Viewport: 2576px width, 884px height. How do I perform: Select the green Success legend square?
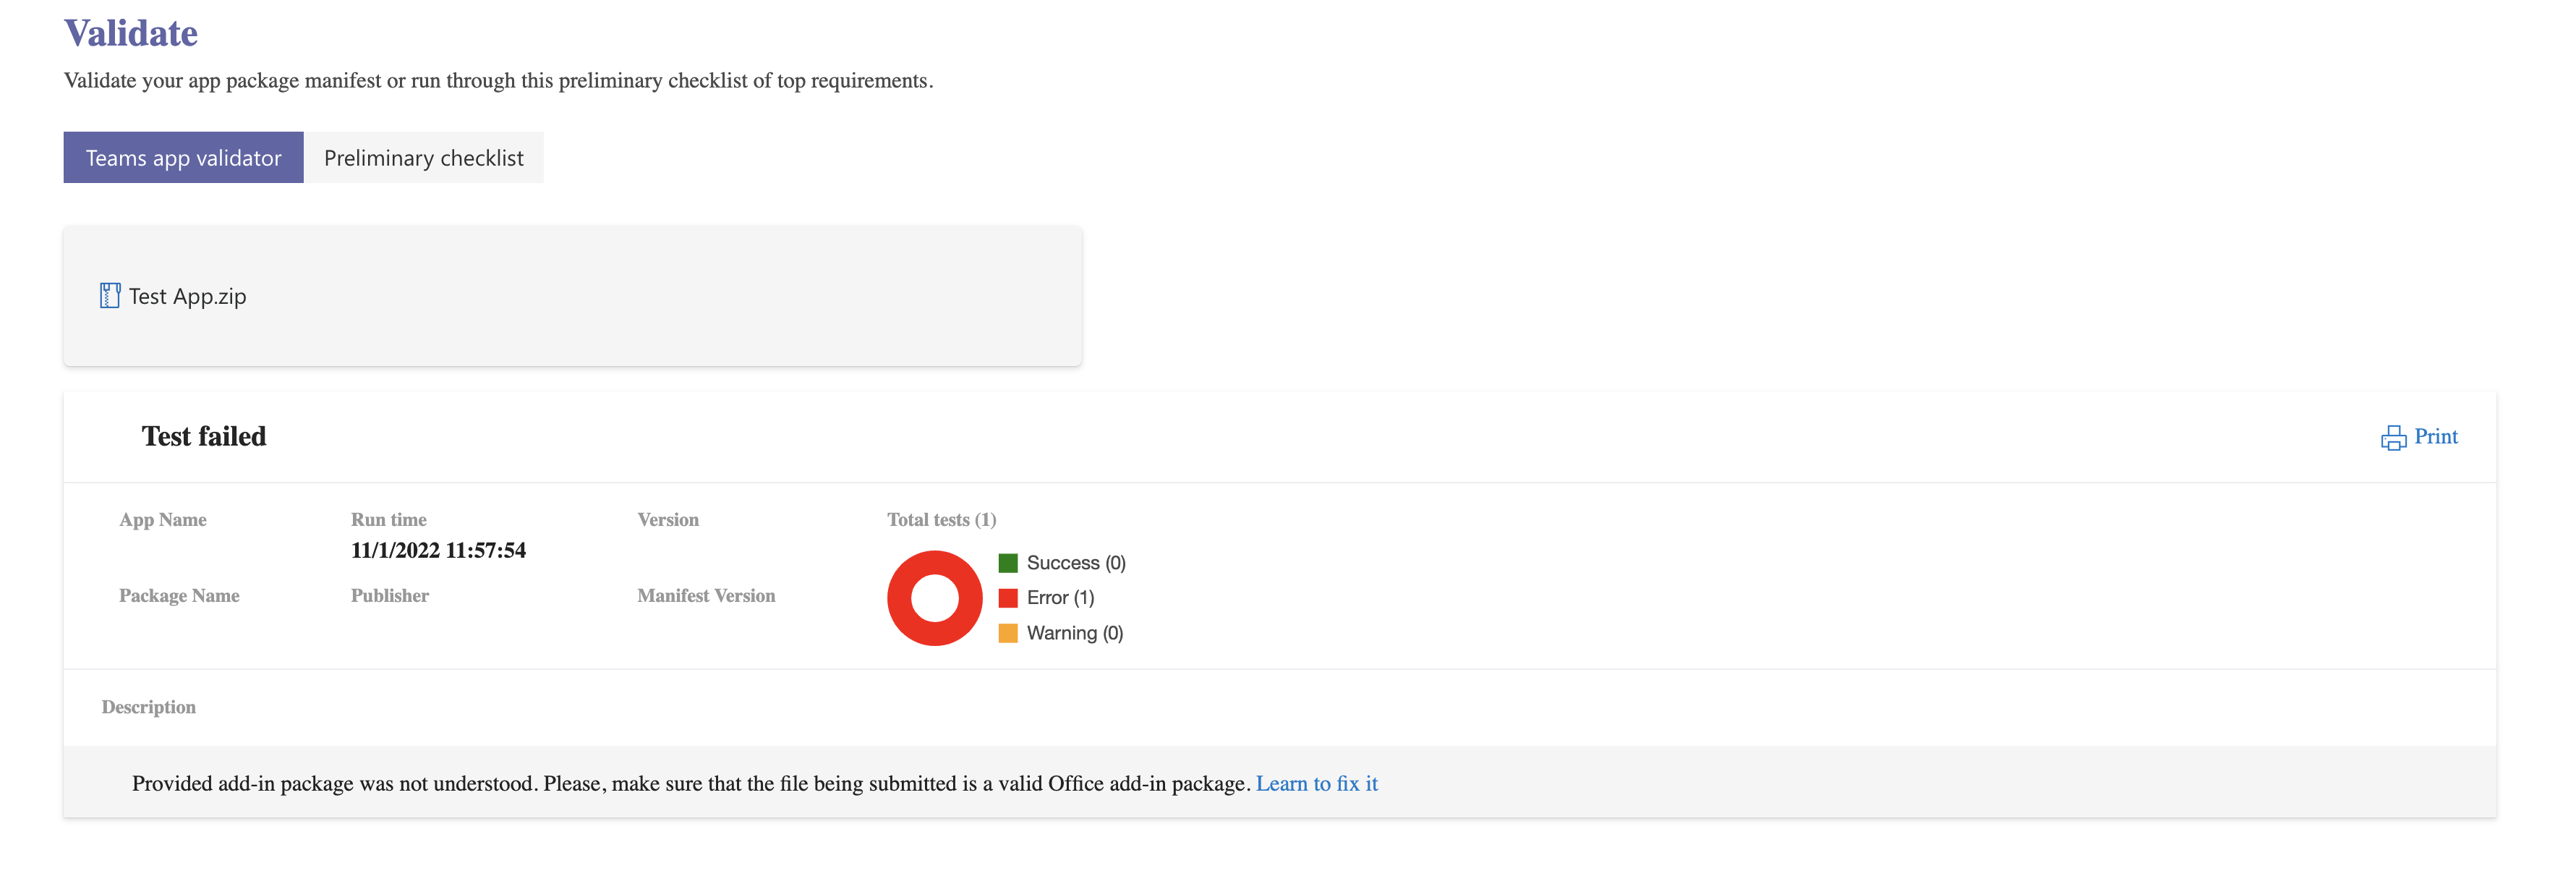point(1008,562)
